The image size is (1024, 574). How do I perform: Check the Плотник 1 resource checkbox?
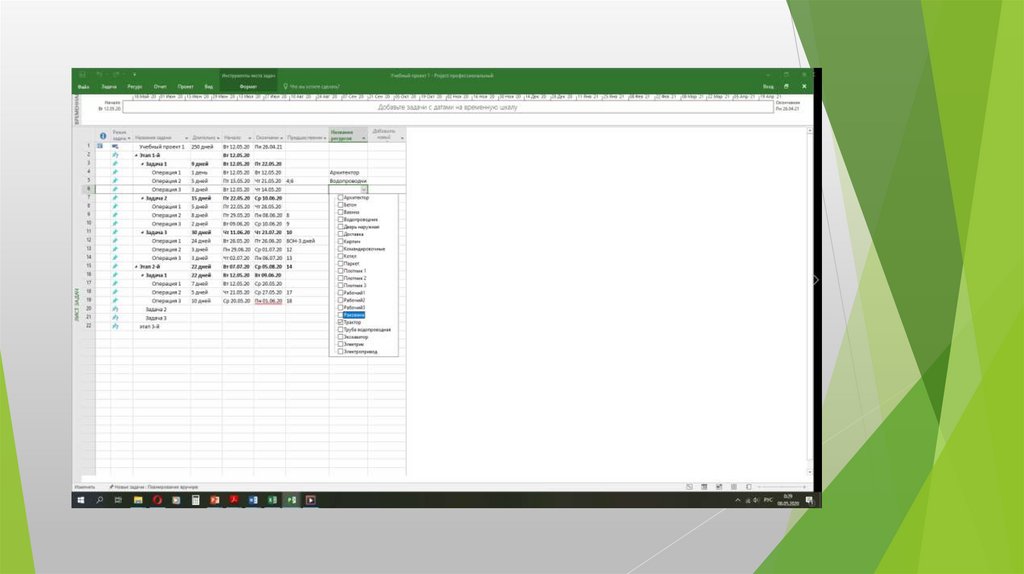click(340, 270)
